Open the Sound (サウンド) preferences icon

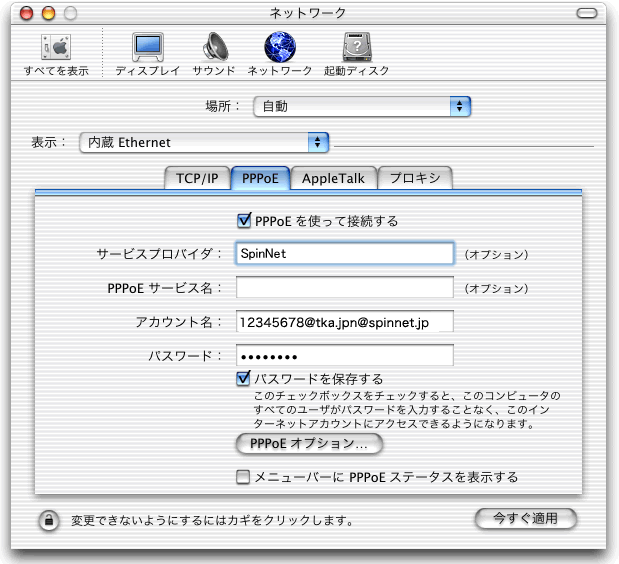(x=213, y=51)
